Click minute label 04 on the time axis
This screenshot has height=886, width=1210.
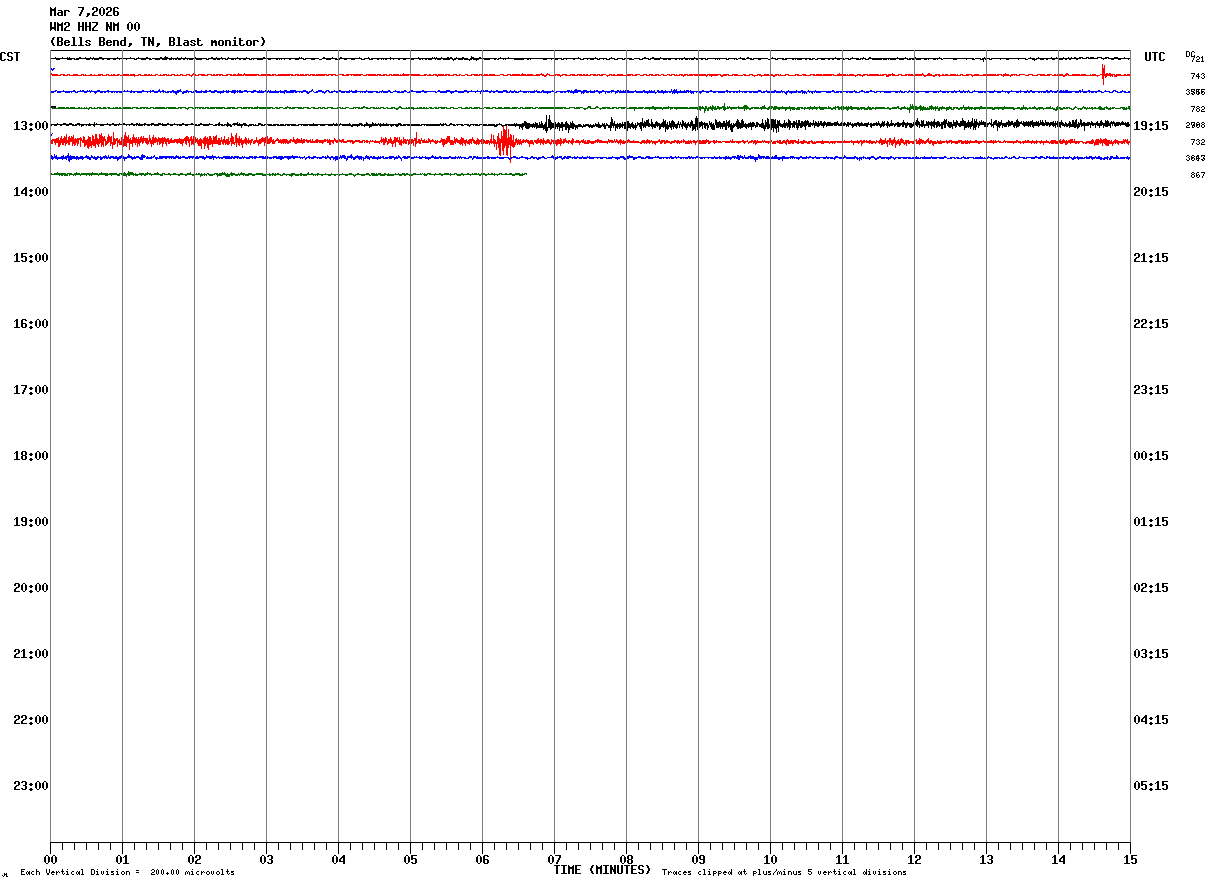338,860
